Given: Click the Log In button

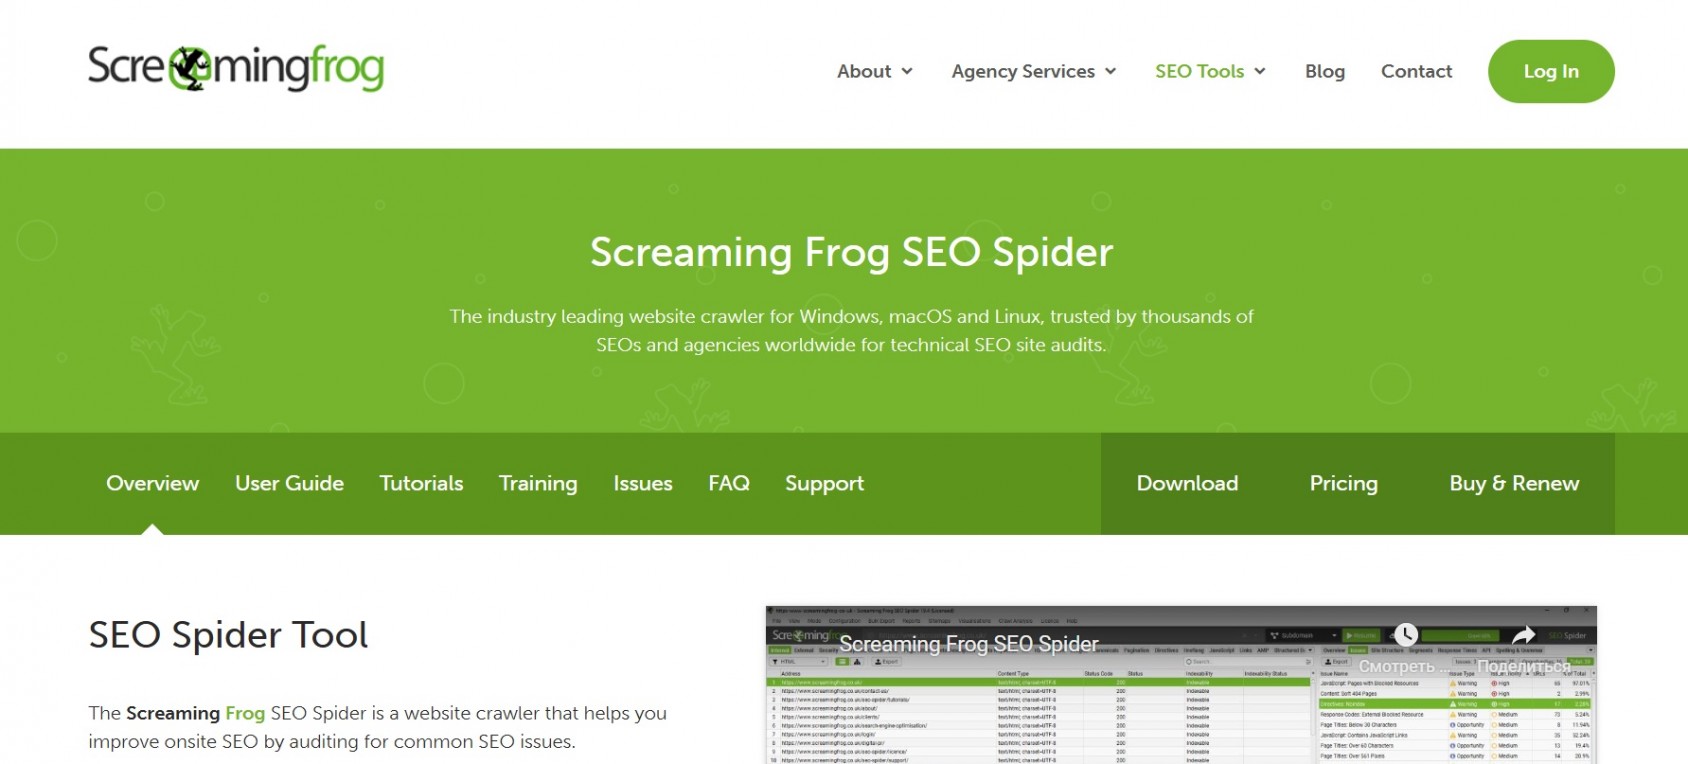Looking at the screenshot, I should (1551, 71).
